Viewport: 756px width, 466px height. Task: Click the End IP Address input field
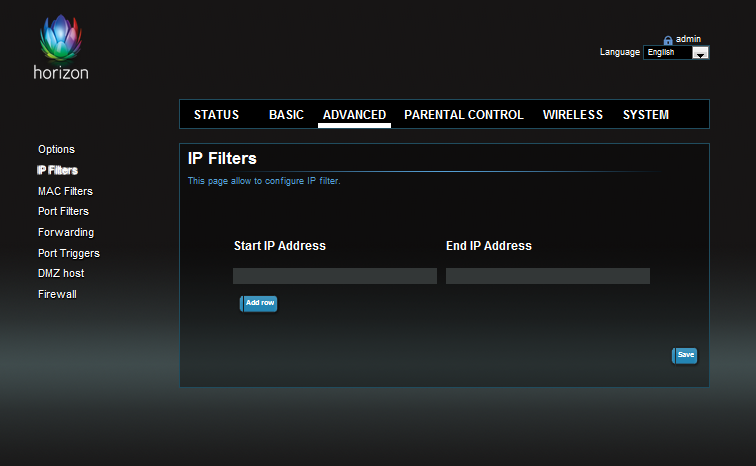coord(548,276)
